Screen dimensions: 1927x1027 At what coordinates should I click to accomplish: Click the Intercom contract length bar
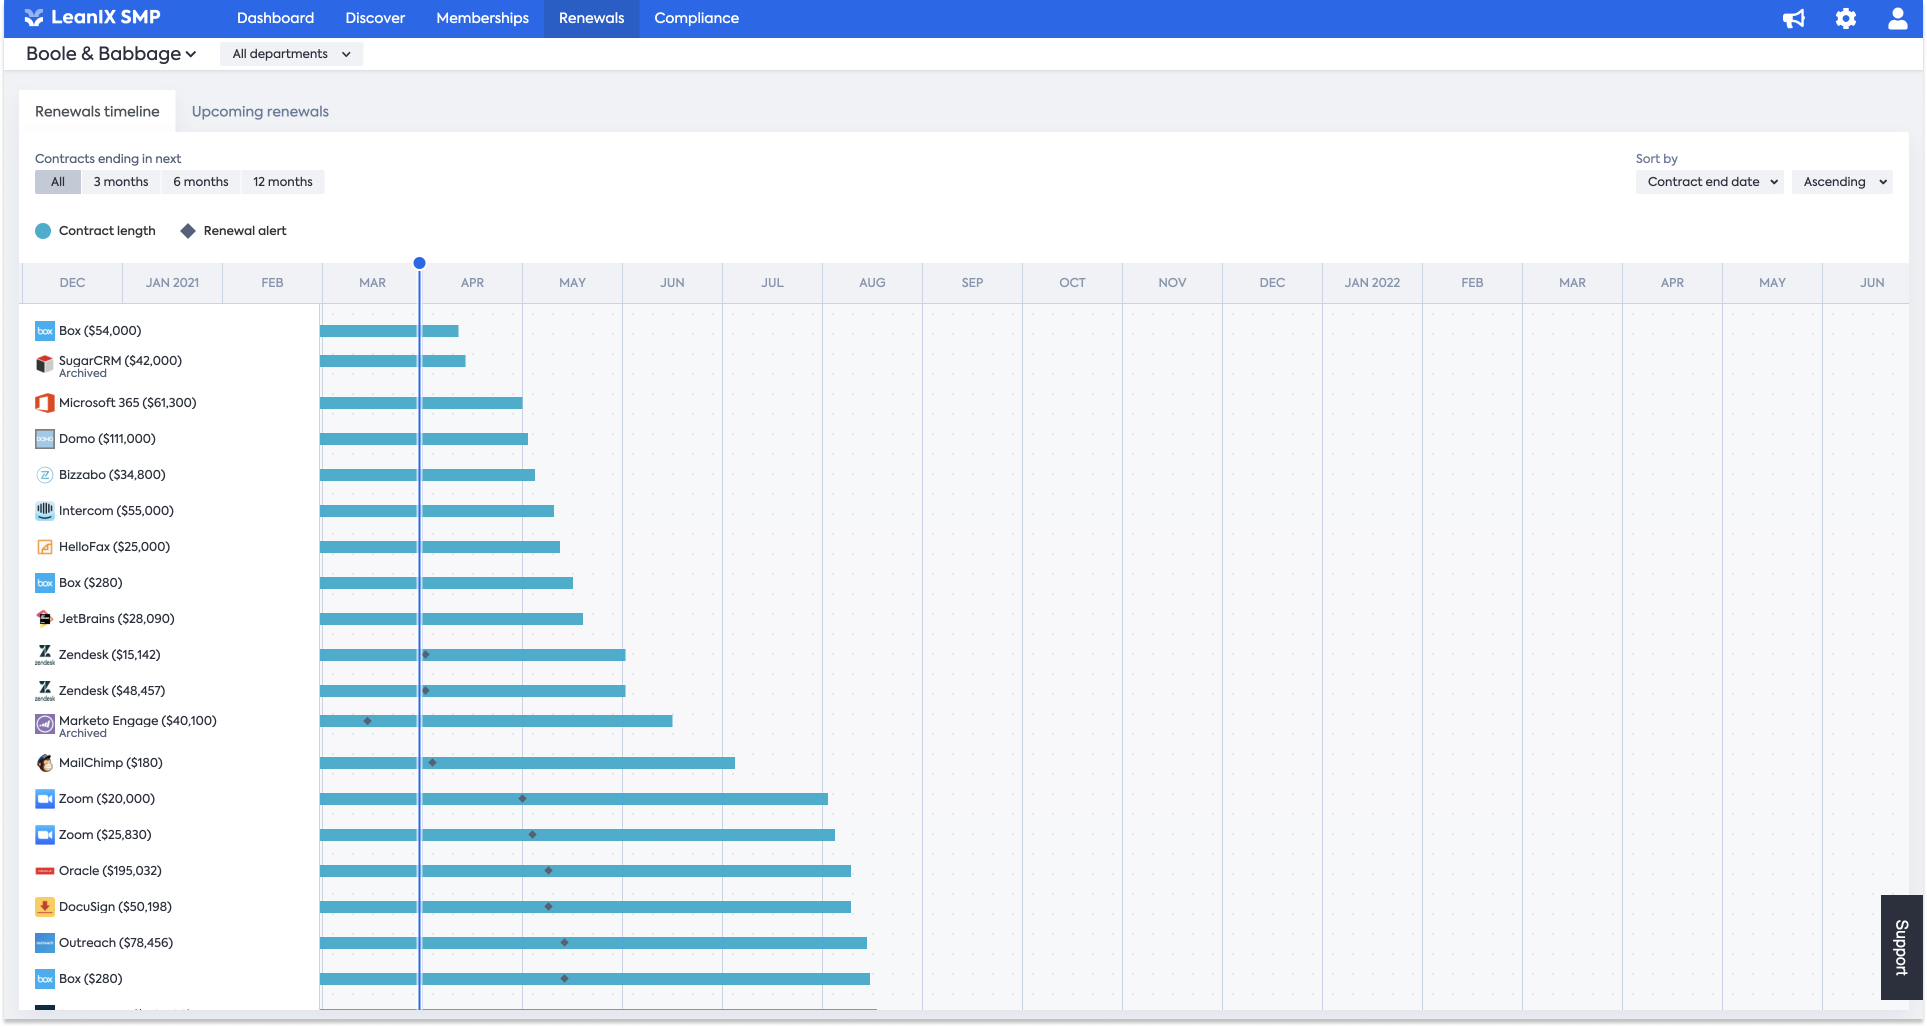(437, 511)
